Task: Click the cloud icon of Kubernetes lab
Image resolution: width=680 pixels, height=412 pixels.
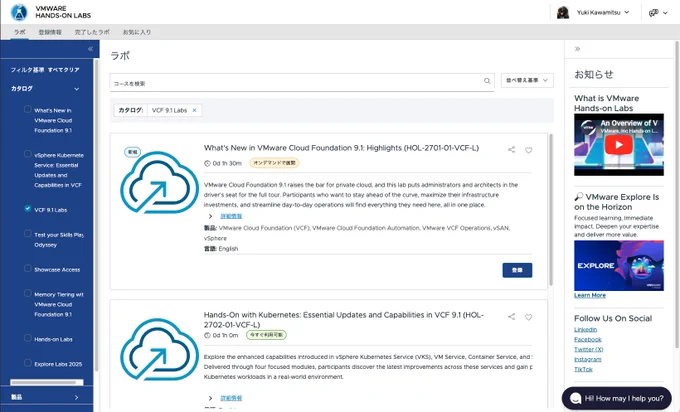Action: (159, 350)
